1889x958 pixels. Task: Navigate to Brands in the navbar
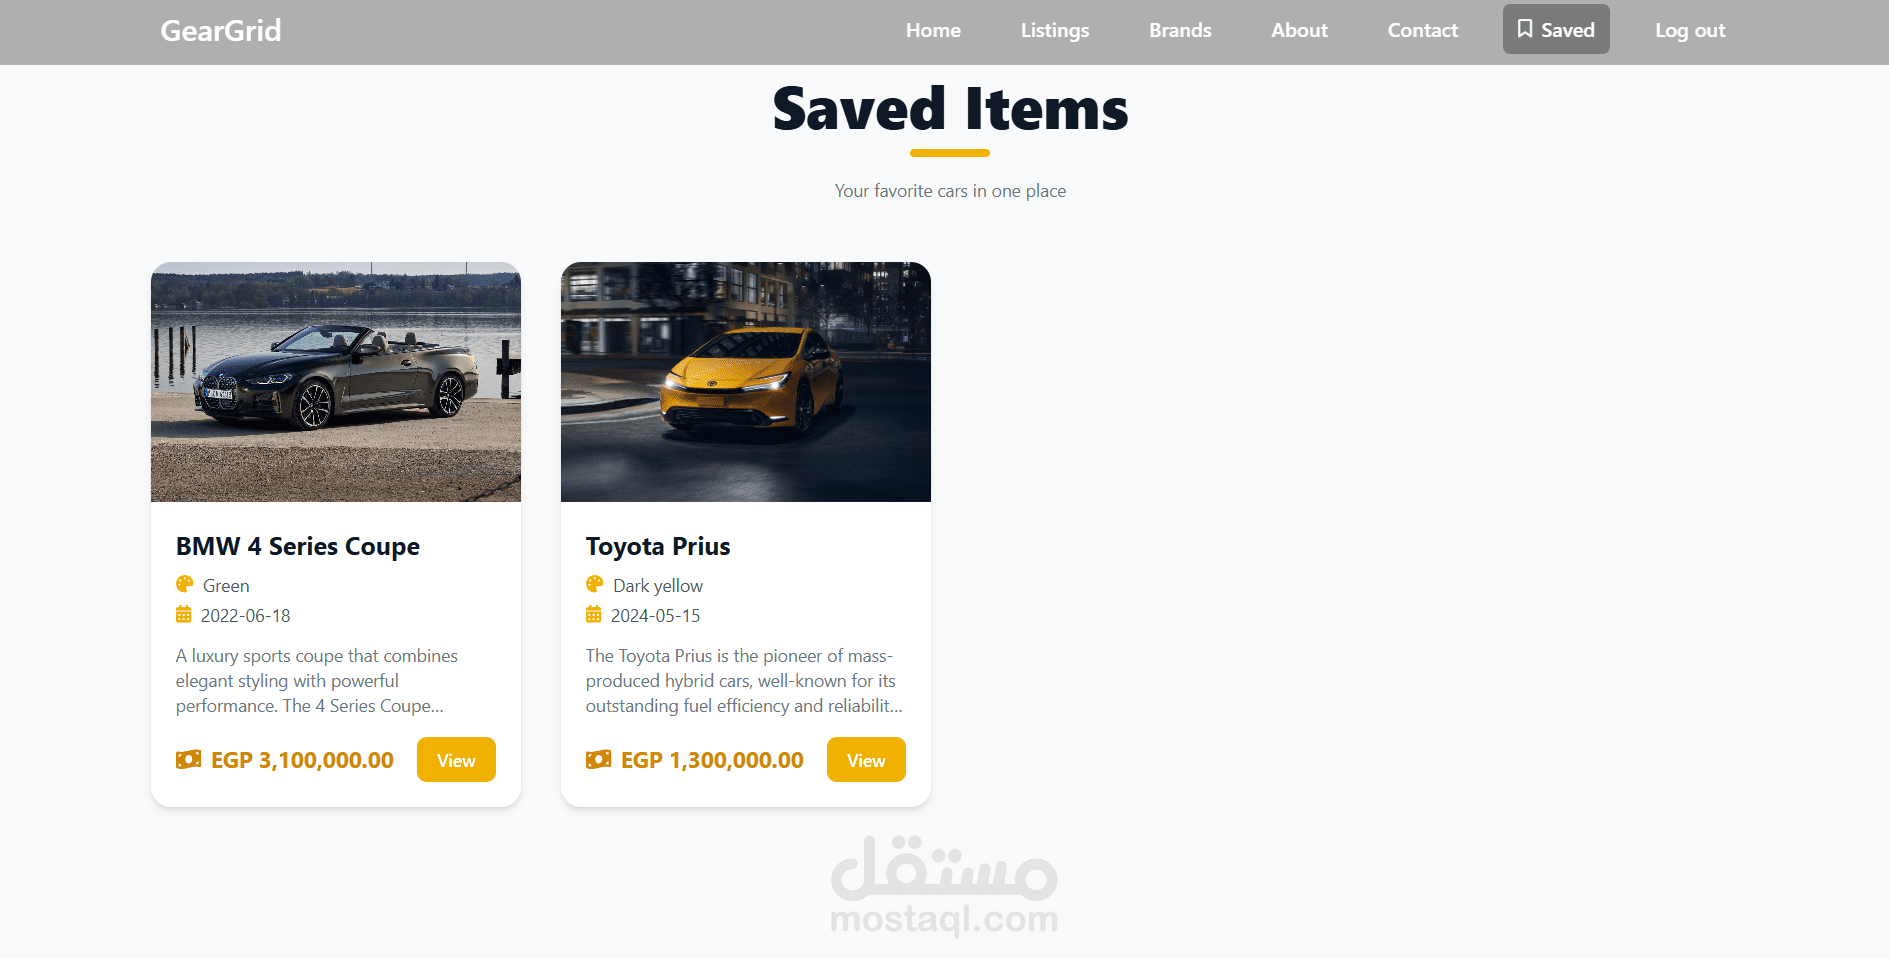[x=1180, y=30]
